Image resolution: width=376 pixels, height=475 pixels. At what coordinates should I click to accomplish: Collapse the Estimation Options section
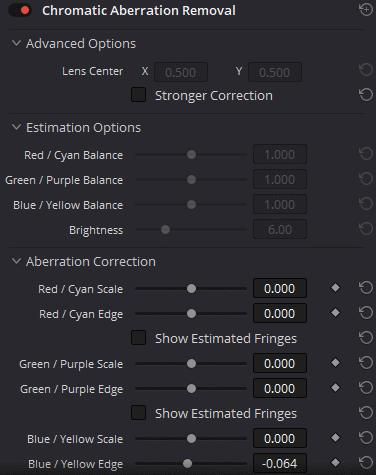coord(16,127)
